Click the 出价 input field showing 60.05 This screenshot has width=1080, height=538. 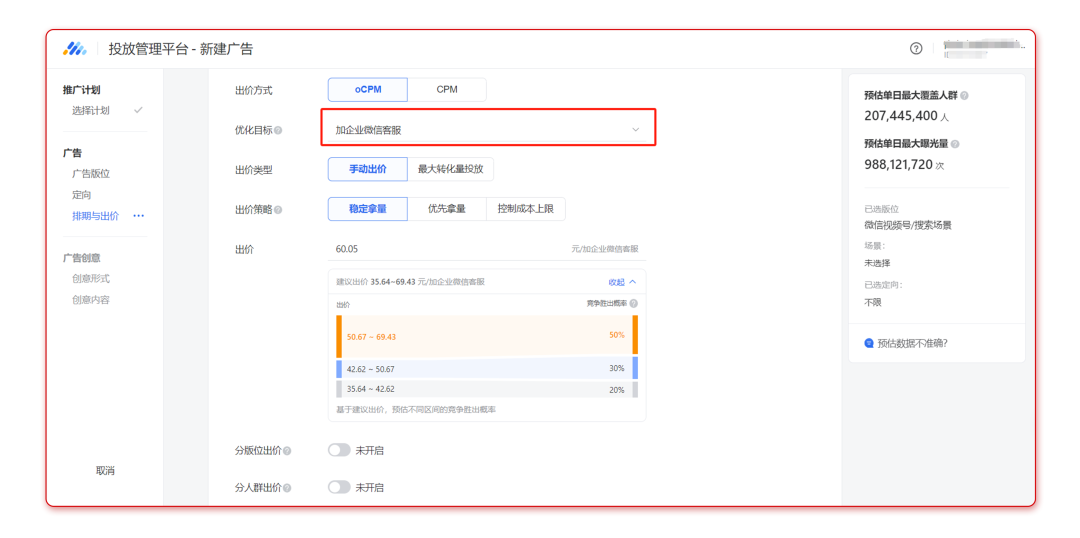click(440, 249)
